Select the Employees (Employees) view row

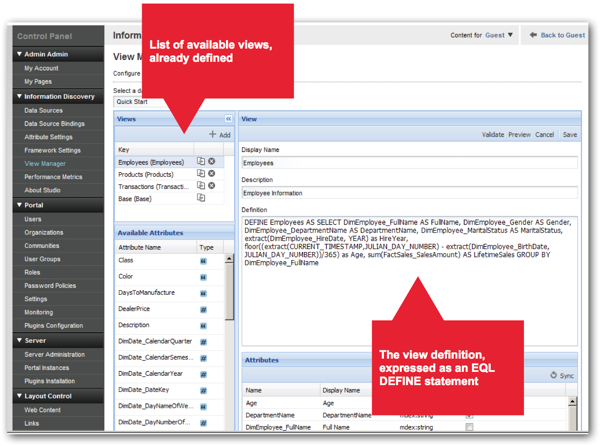[x=170, y=162]
